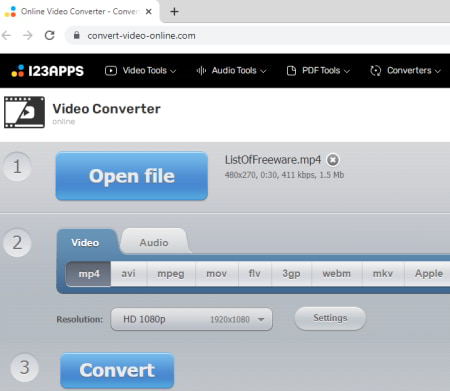Viewport: 450px width, 391px height.
Task: Select the avi format
Action: (128, 274)
